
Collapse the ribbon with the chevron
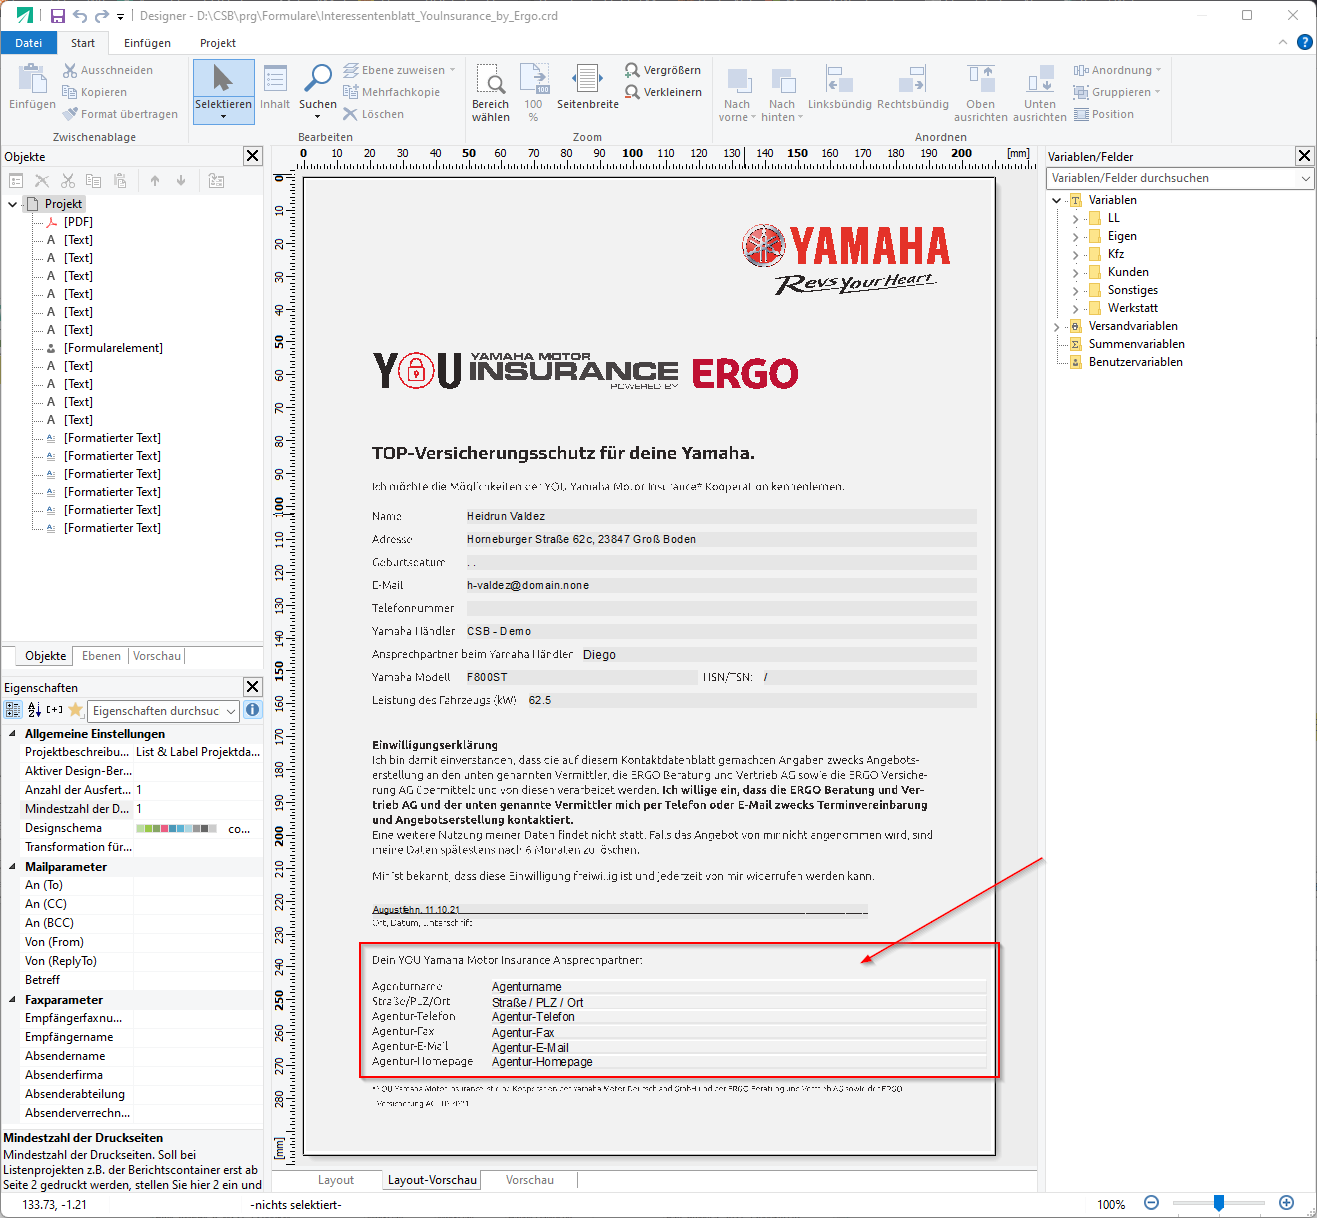coord(1283,42)
